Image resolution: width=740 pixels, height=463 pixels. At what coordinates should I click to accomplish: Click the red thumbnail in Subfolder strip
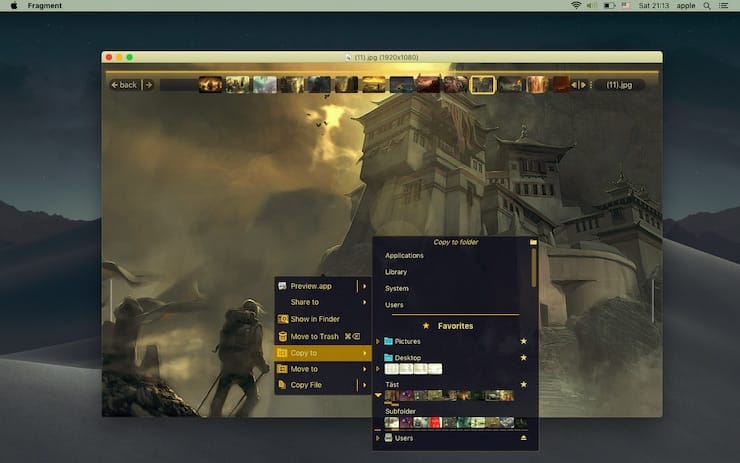point(435,422)
